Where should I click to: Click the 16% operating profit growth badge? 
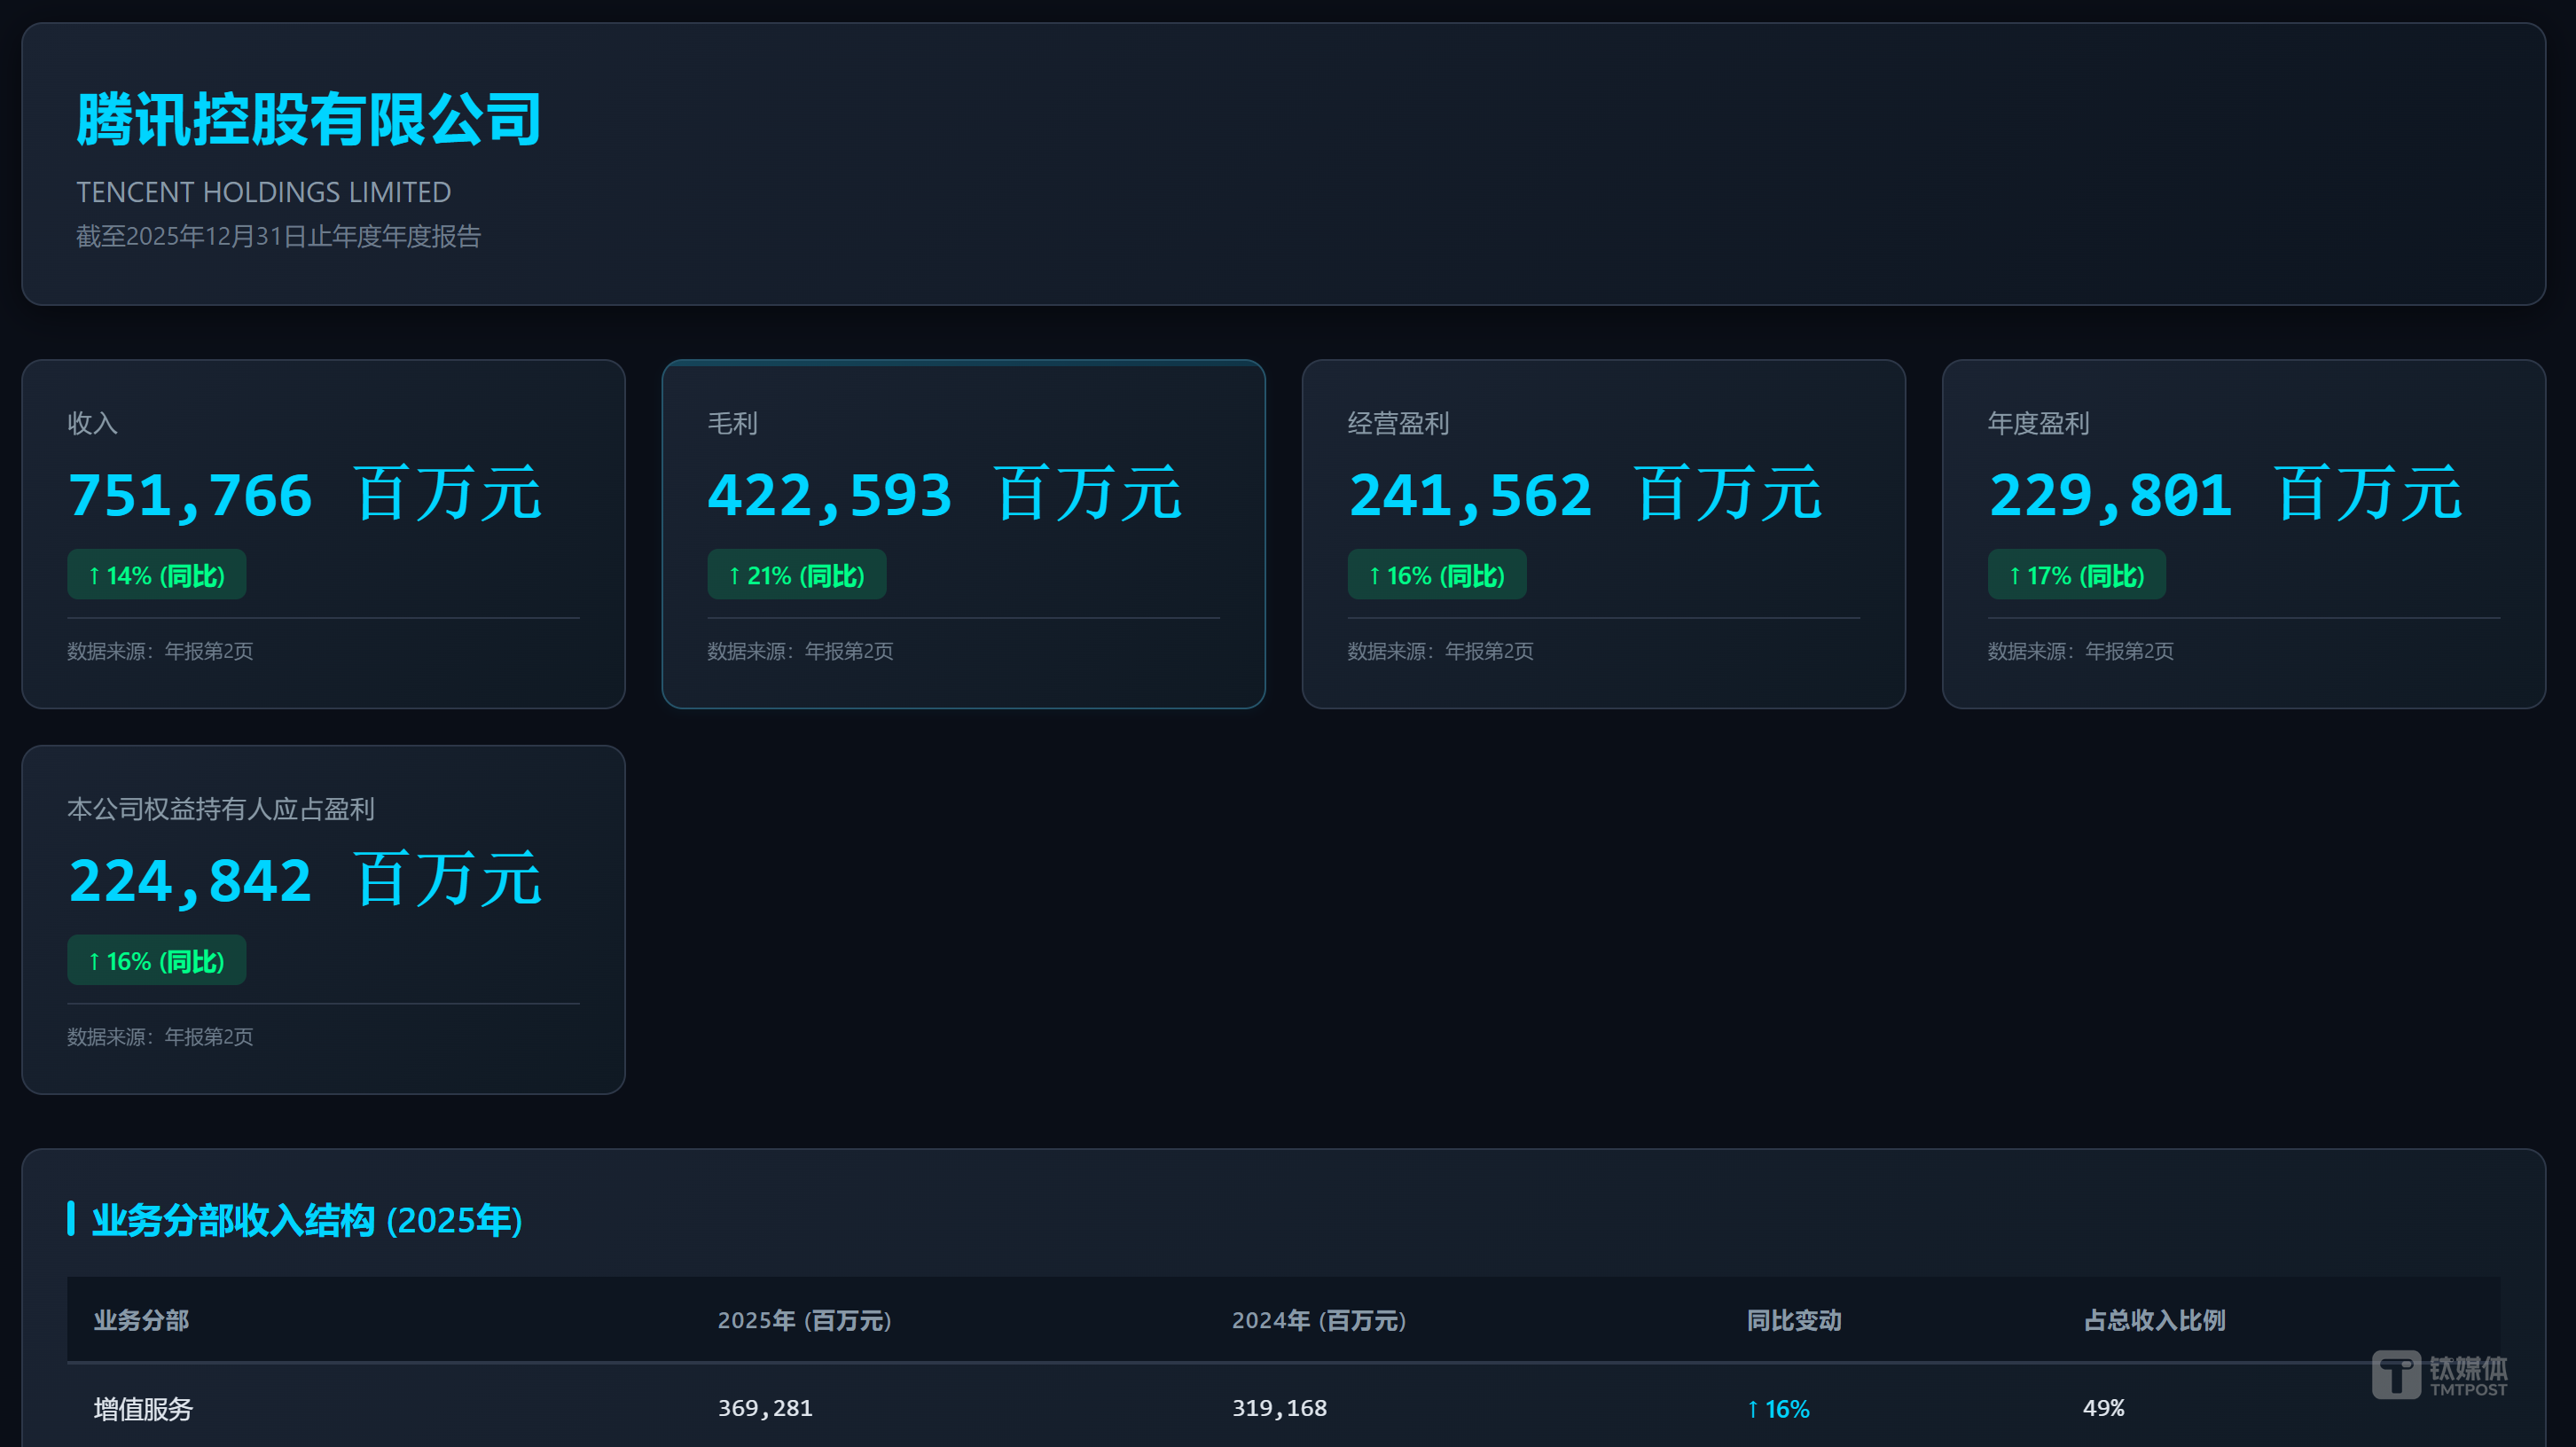pyautogui.click(x=1437, y=575)
